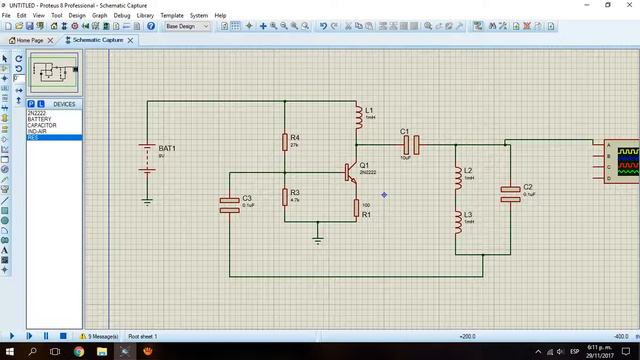Close the Schematic Capture tab
The width and height of the screenshot is (640, 360).
[x=130, y=40]
